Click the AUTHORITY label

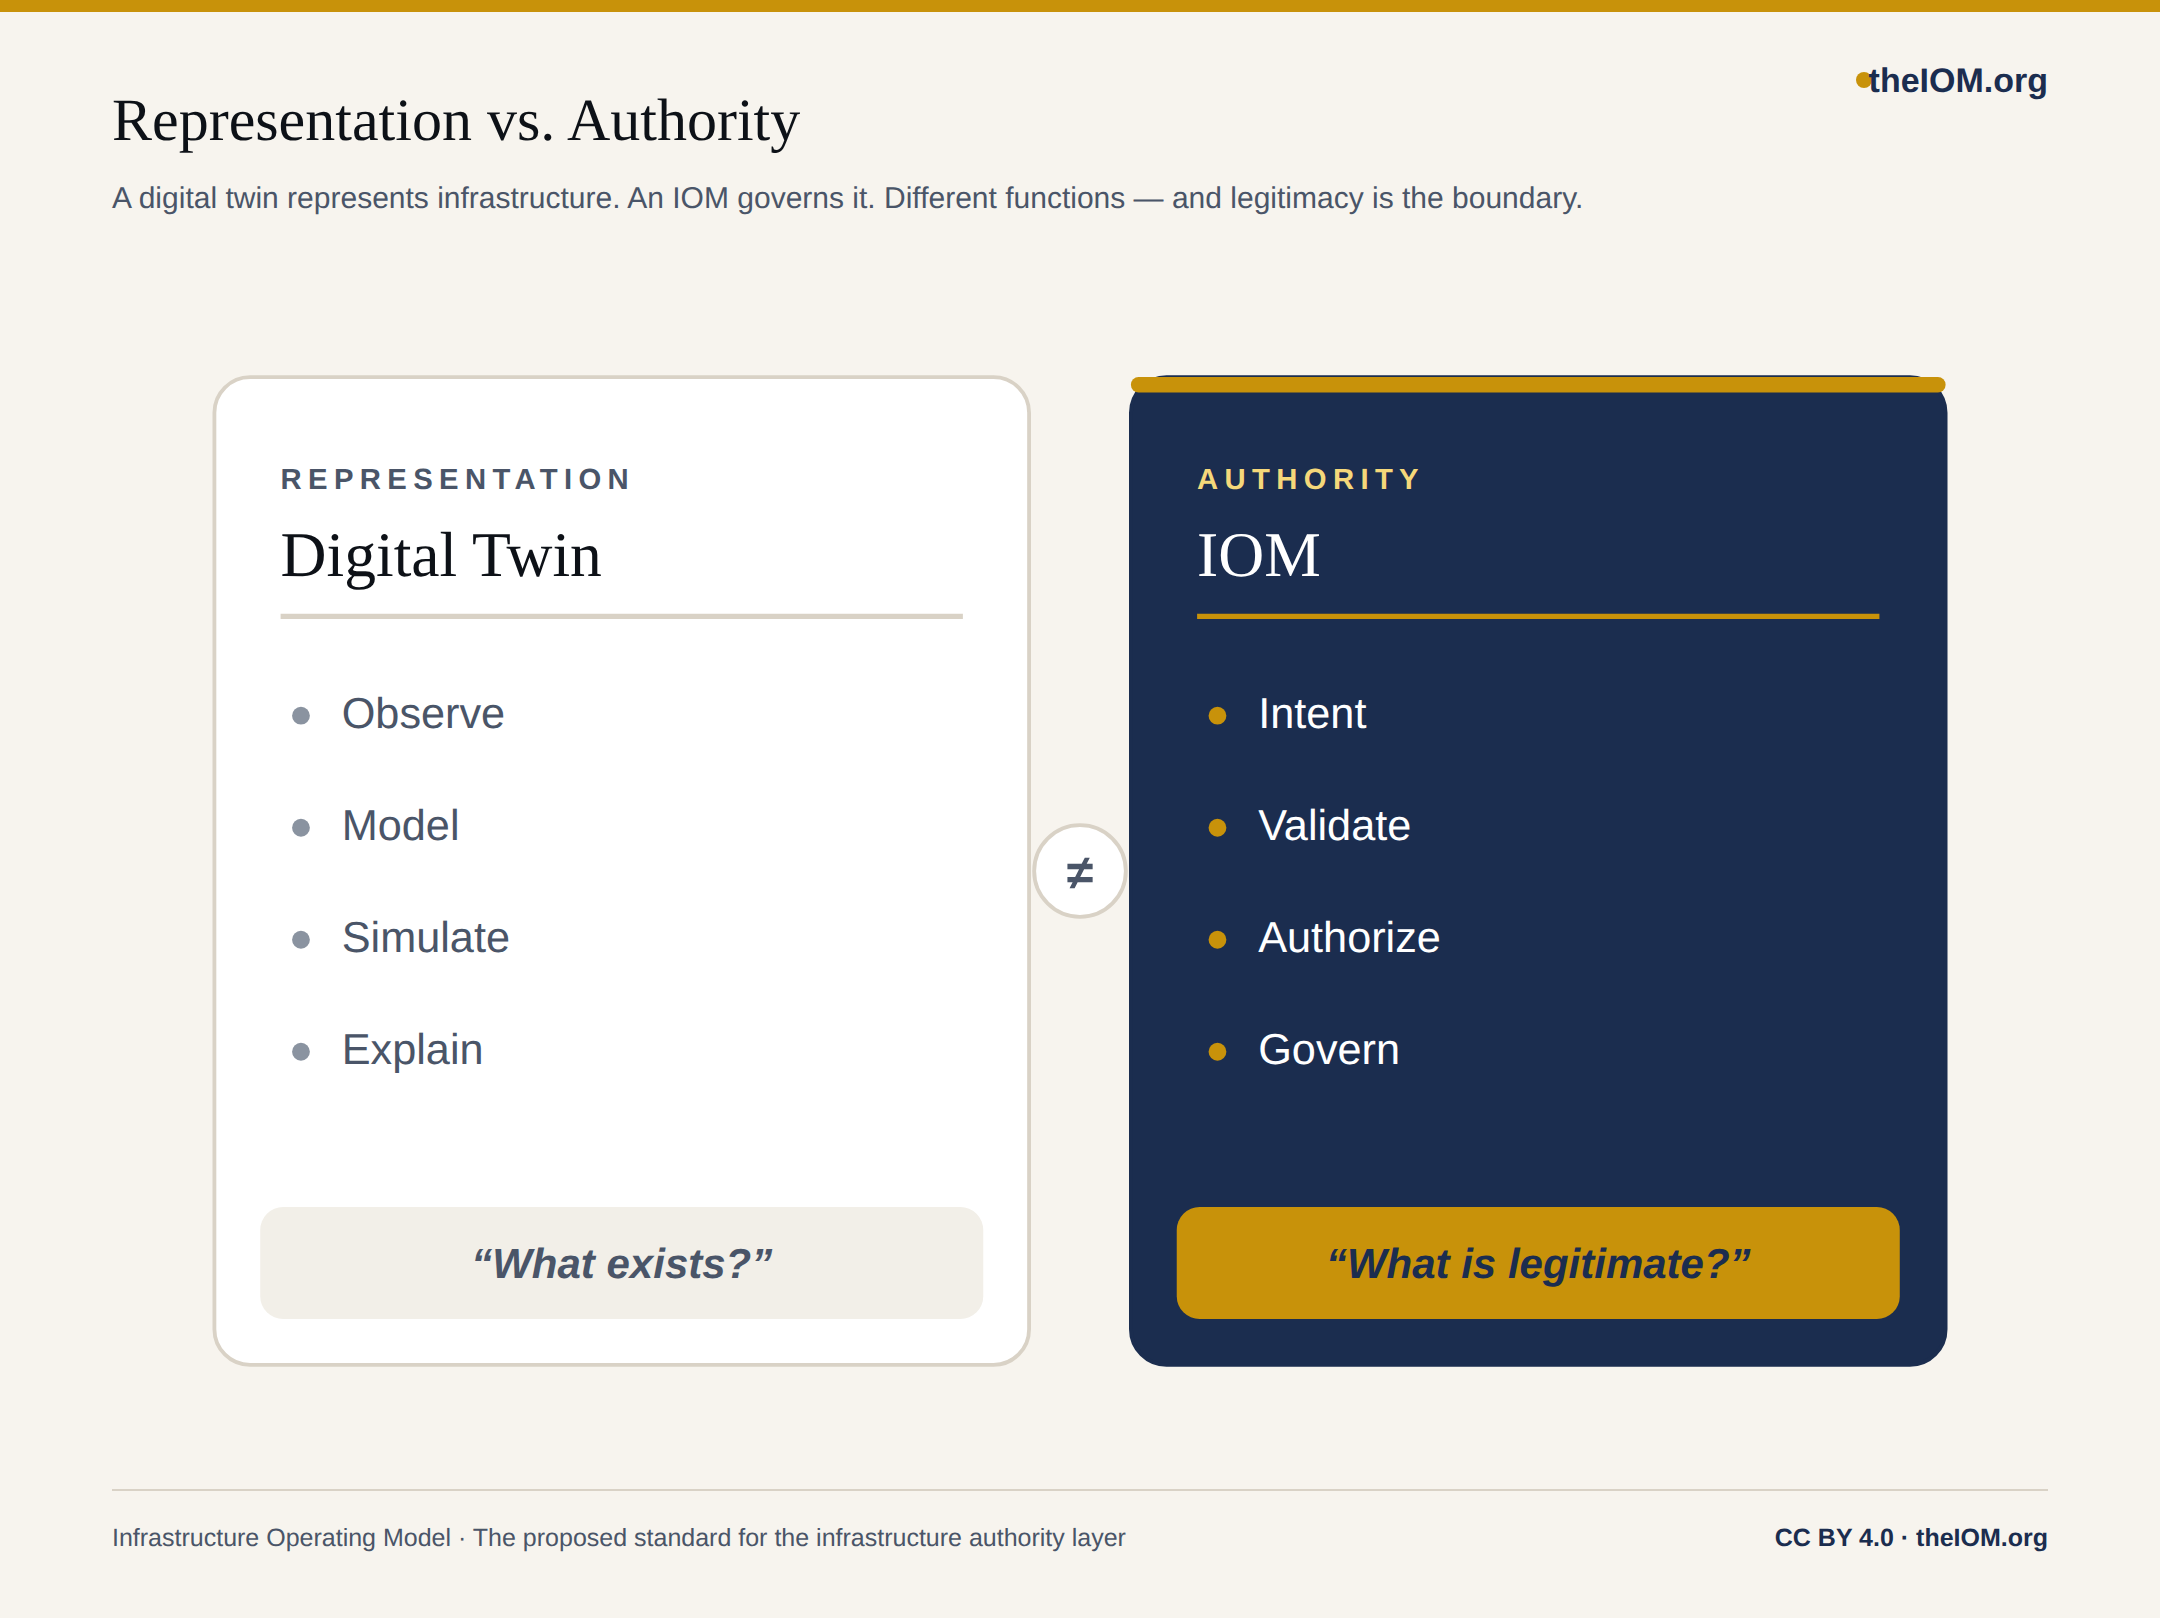pos(1309,479)
